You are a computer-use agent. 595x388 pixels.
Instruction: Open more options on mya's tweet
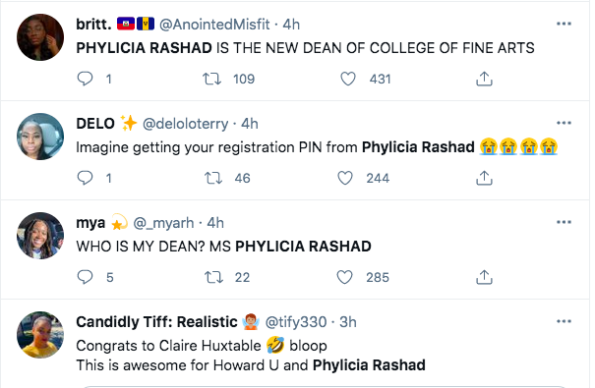[x=564, y=222]
